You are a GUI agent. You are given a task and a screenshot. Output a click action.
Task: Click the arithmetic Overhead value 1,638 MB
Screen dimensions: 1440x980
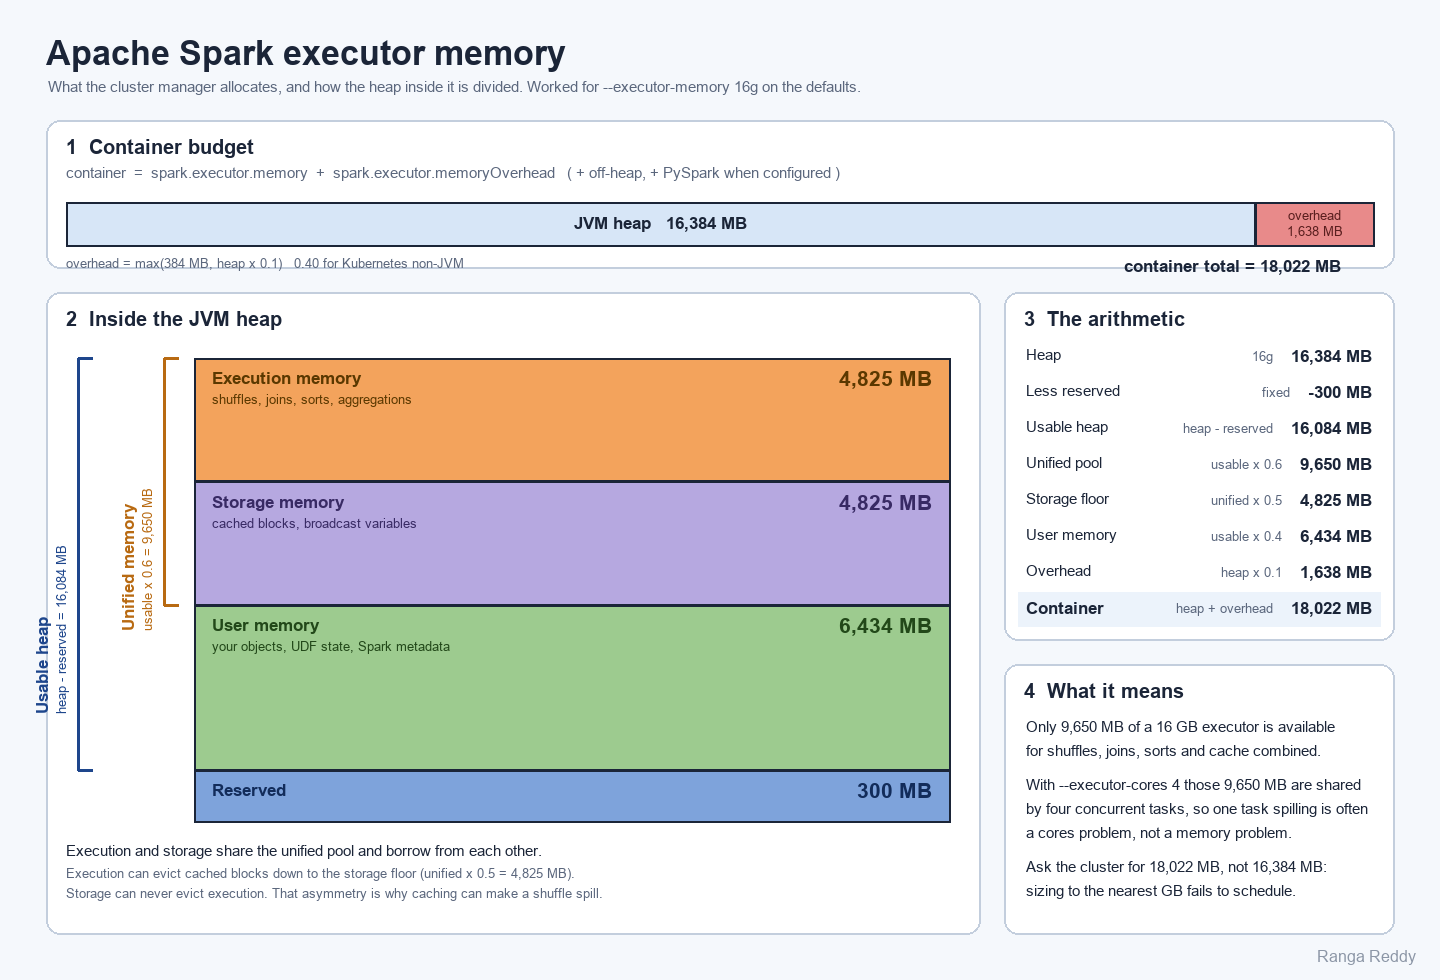coord(1335,573)
